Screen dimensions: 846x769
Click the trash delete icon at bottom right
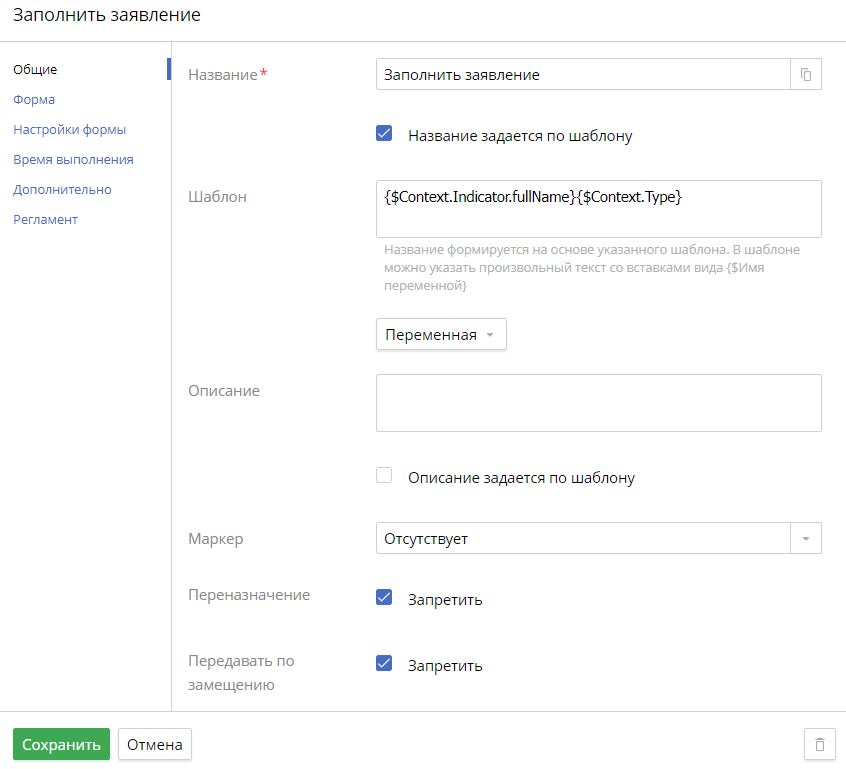819,745
